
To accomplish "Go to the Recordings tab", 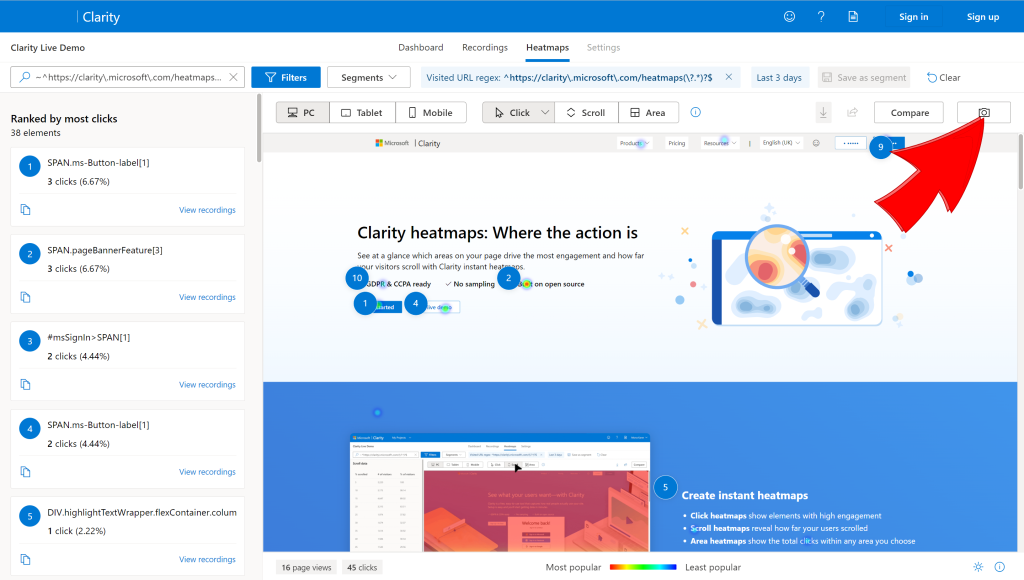I will point(485,48).
